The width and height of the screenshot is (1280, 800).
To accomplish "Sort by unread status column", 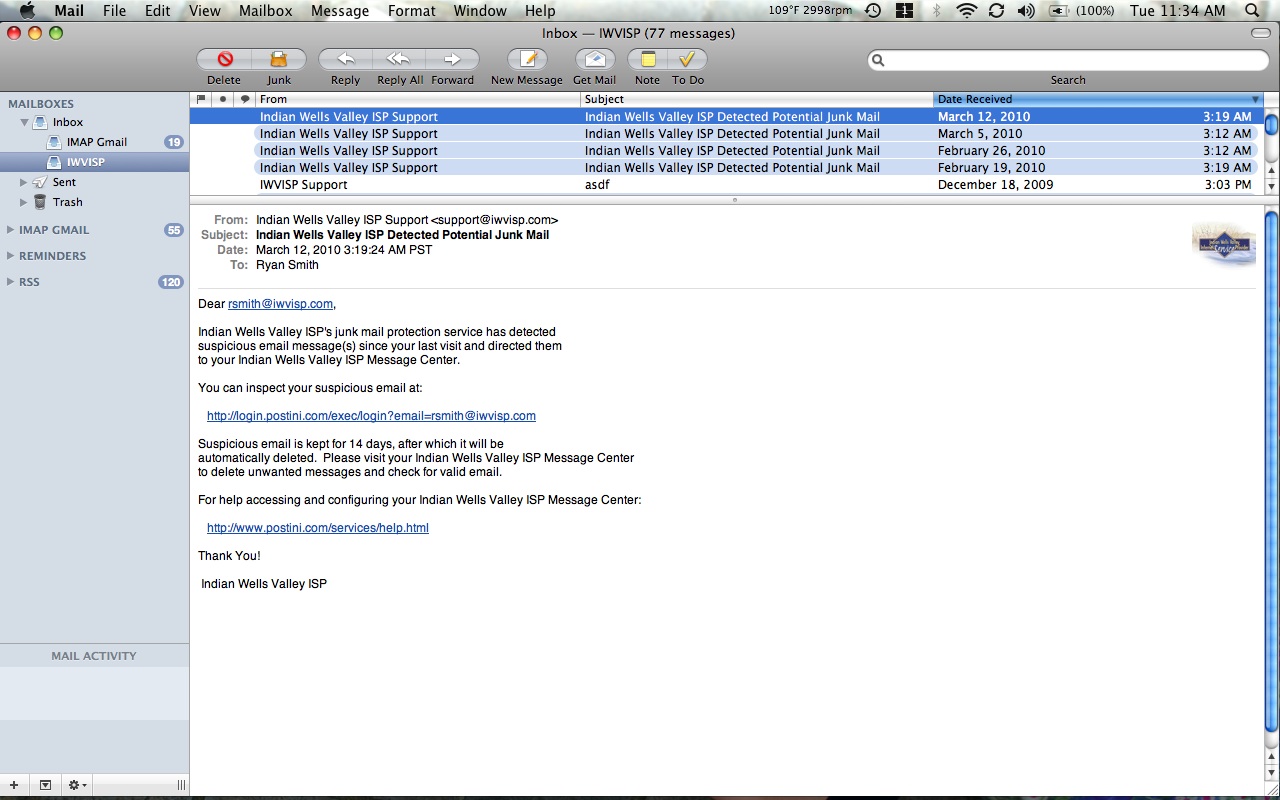I will tap(222, 99).
